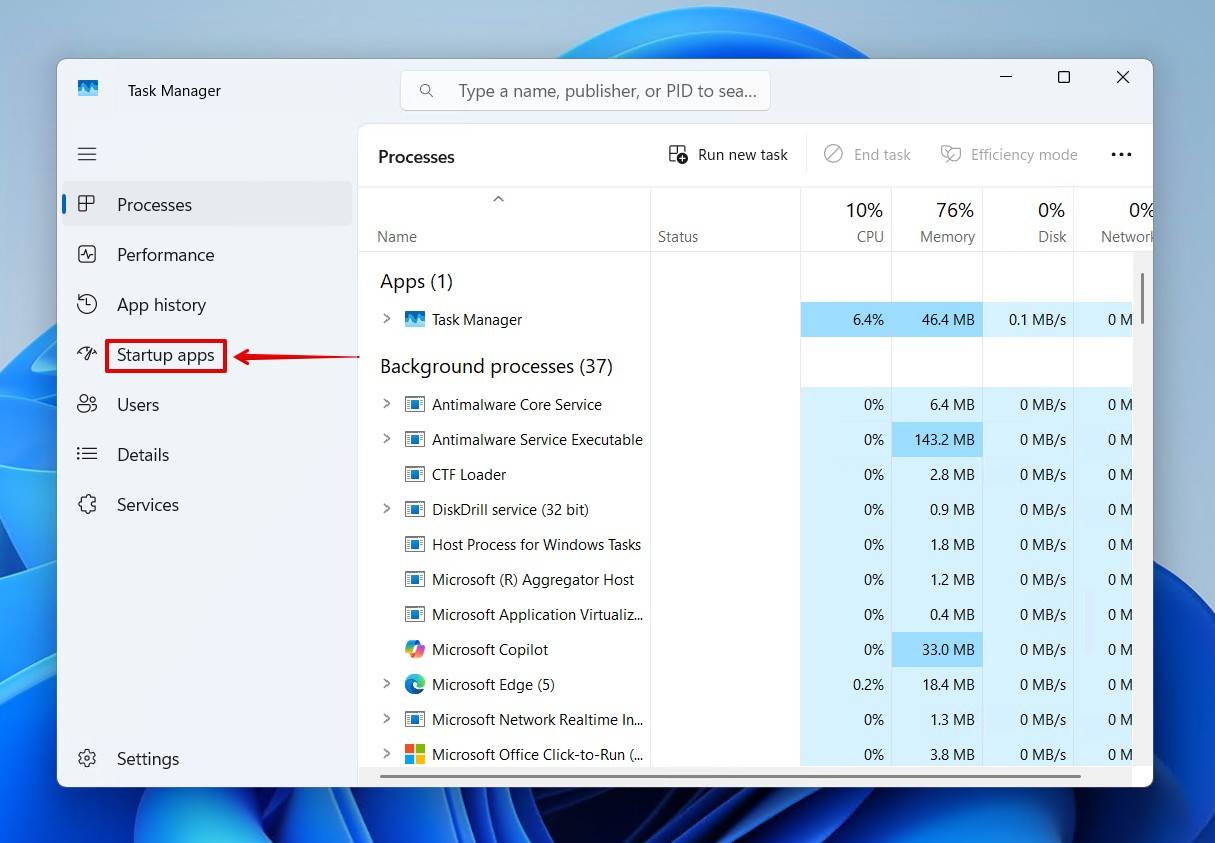Click the Efficiency mode button label
This screenshot has height=843, width=1215.
[1024, 155]
